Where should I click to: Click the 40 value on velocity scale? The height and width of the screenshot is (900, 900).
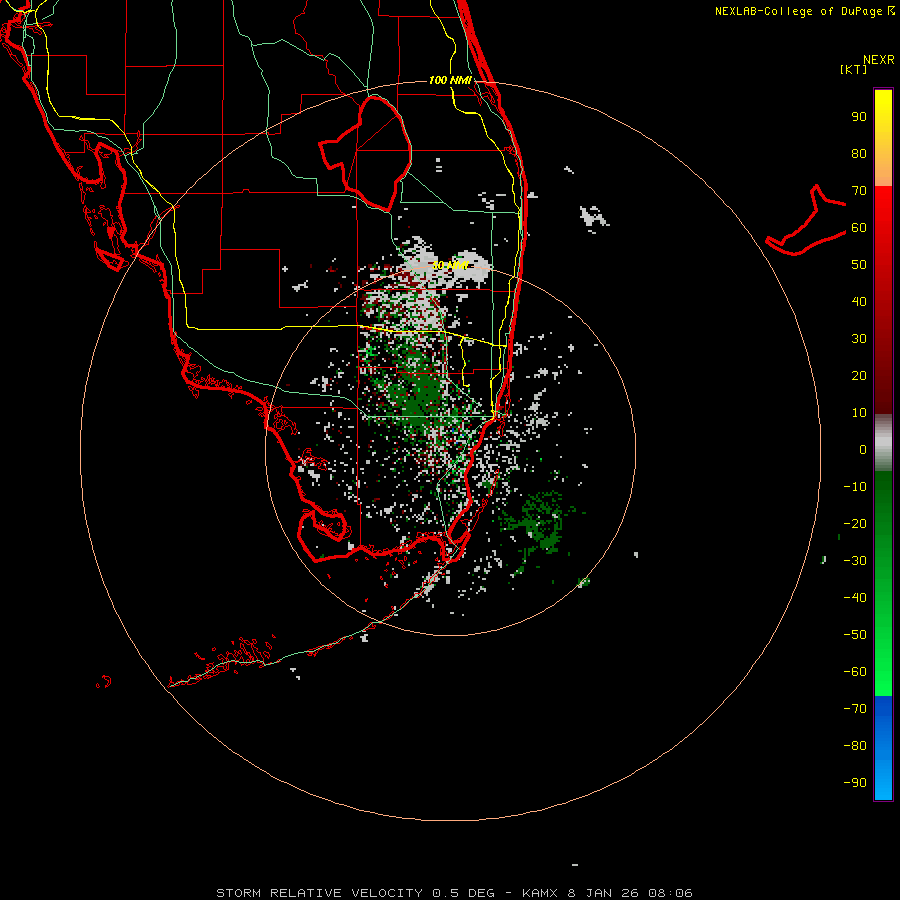[859, 301]
